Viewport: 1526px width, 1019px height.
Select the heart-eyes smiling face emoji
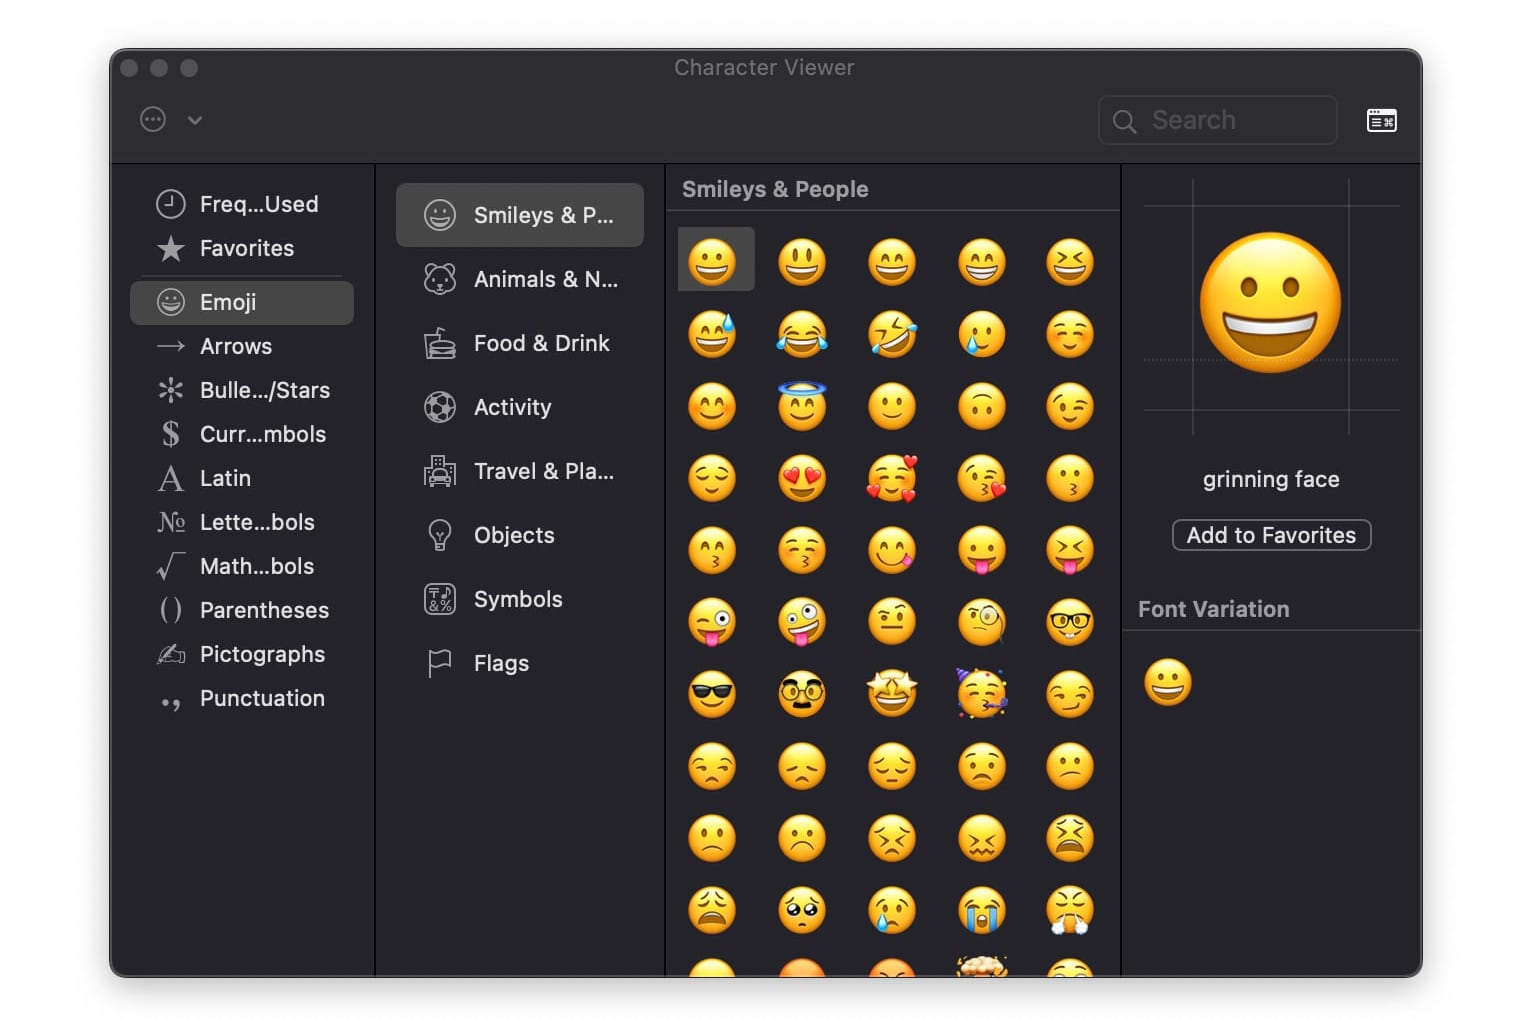[801, 479]
